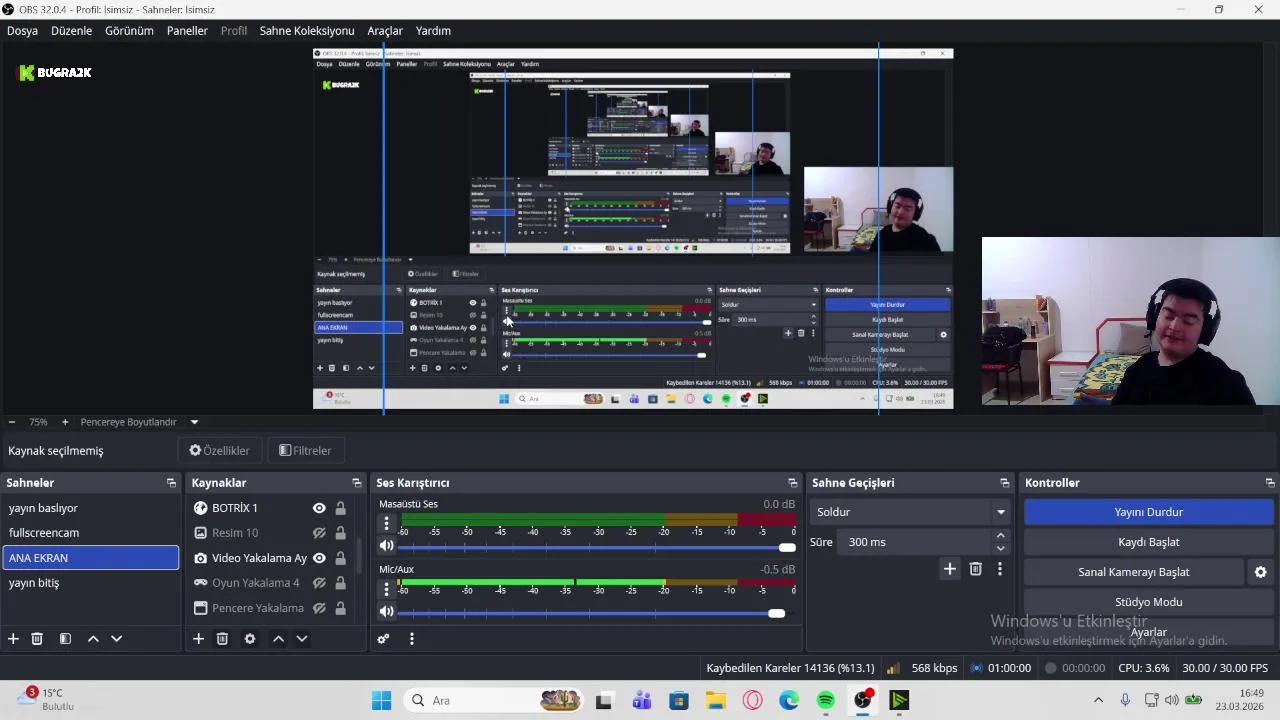
Task: Add a new scene with plus icon
Action: 13,639
